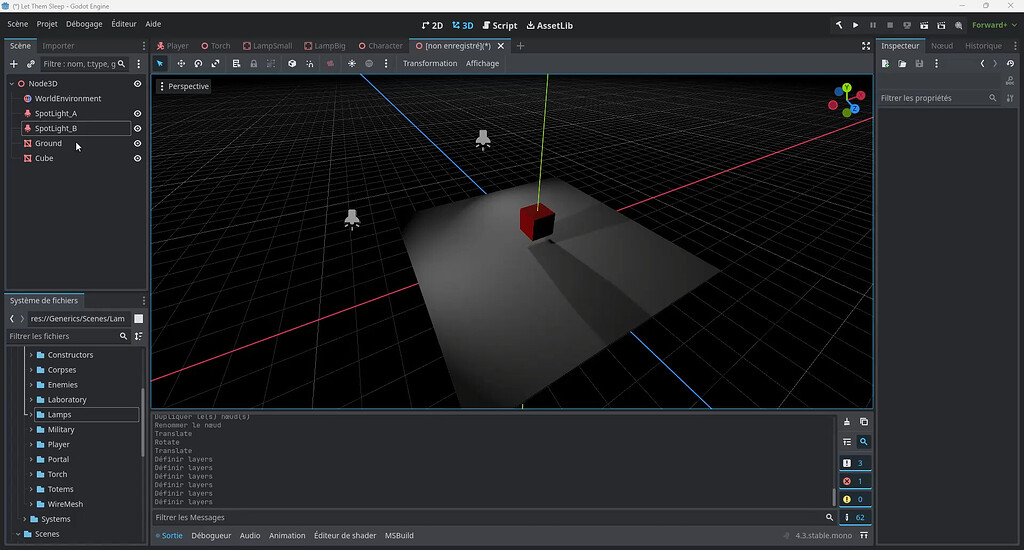1024x550 pixels.
Task: Focus the Filtrer les propriétés field
Action: (937, 98)
